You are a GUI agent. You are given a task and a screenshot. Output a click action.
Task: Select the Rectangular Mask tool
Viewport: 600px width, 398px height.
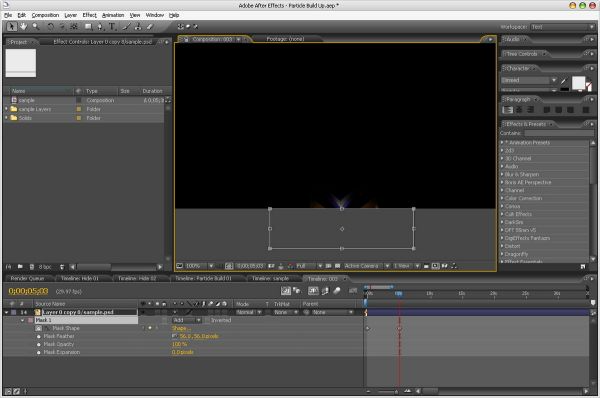(x=88, y=26)
